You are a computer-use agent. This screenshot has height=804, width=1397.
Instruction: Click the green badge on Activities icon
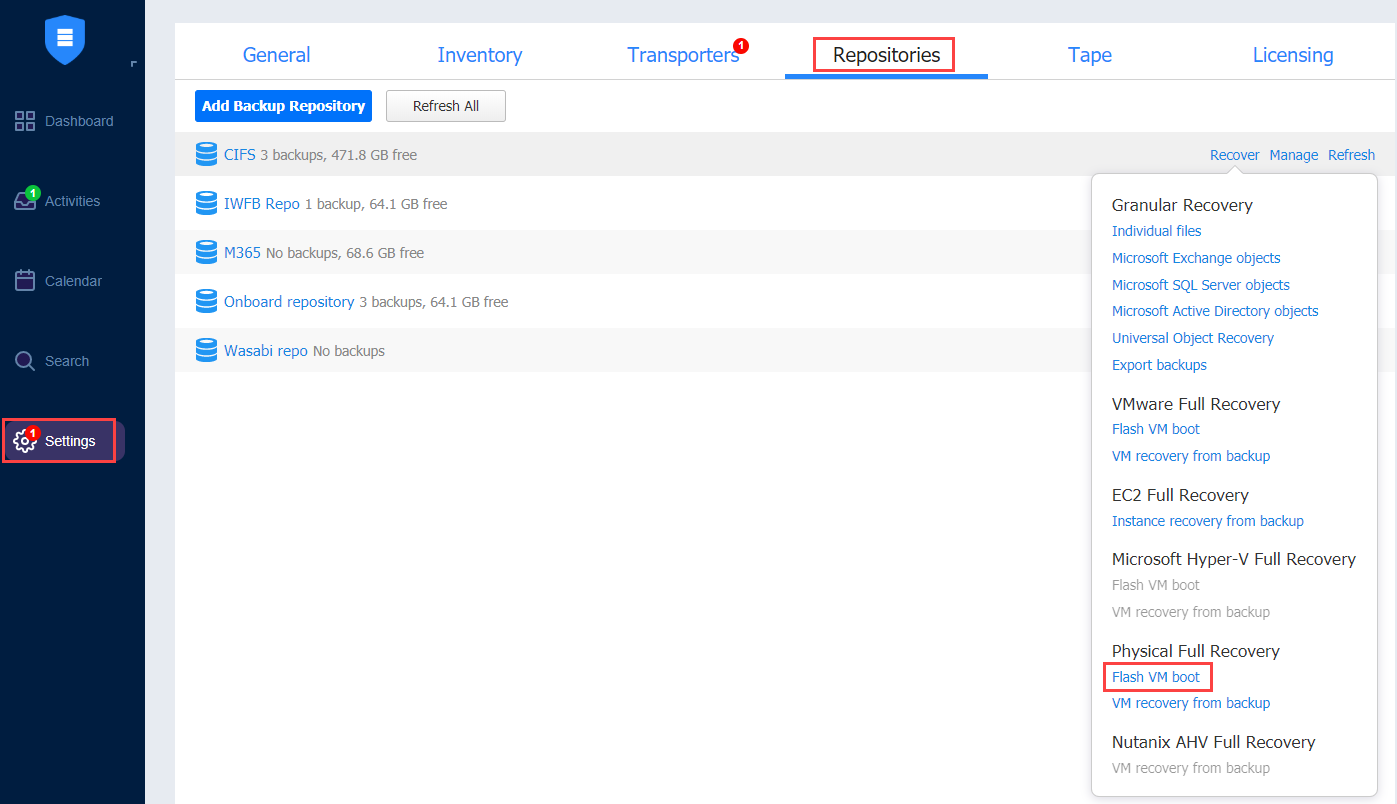(33, 192)
